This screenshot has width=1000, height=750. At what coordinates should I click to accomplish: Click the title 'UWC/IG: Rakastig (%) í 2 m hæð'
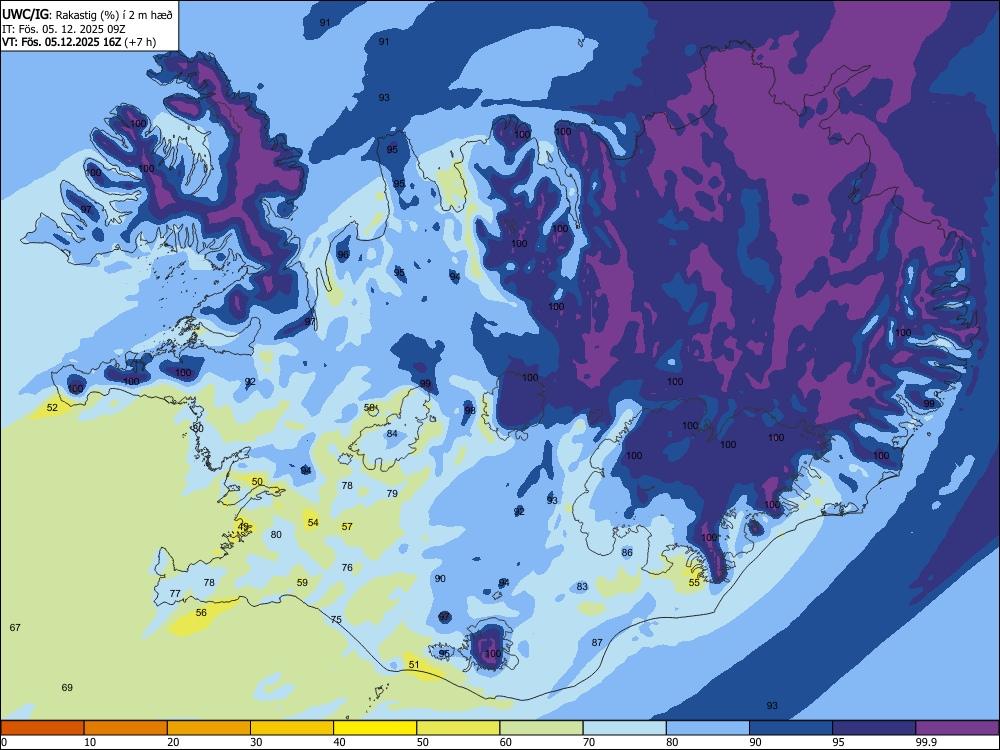(87, 15)
